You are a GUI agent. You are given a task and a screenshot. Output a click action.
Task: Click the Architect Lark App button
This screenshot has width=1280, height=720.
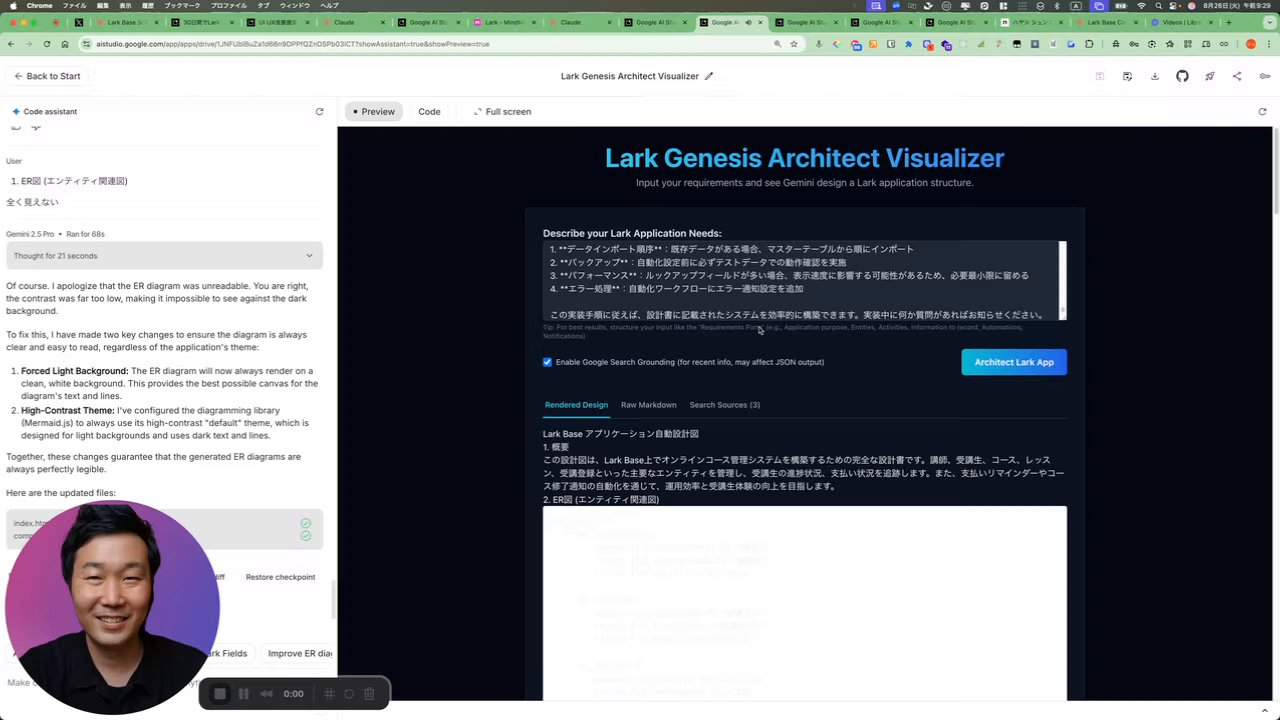(1014, 362)
